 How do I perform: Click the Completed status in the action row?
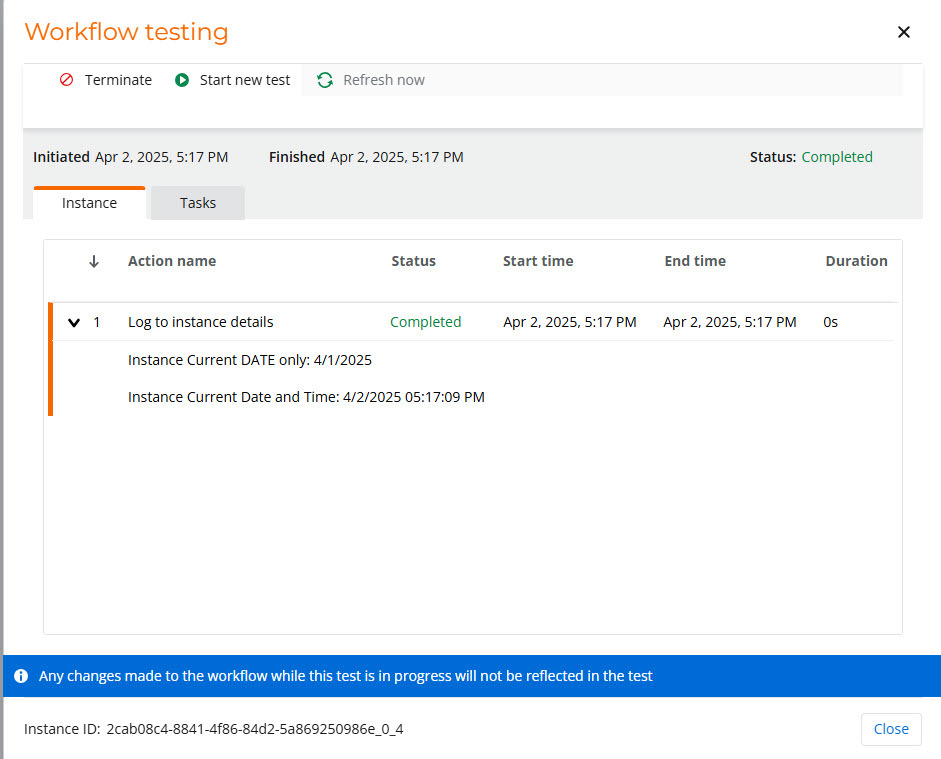425,322
